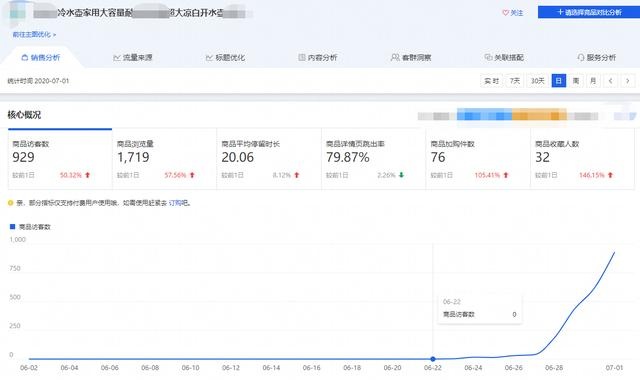Select the 商品收藏人数 32 card
Screen dimensions: 640x380
(582, 159)
